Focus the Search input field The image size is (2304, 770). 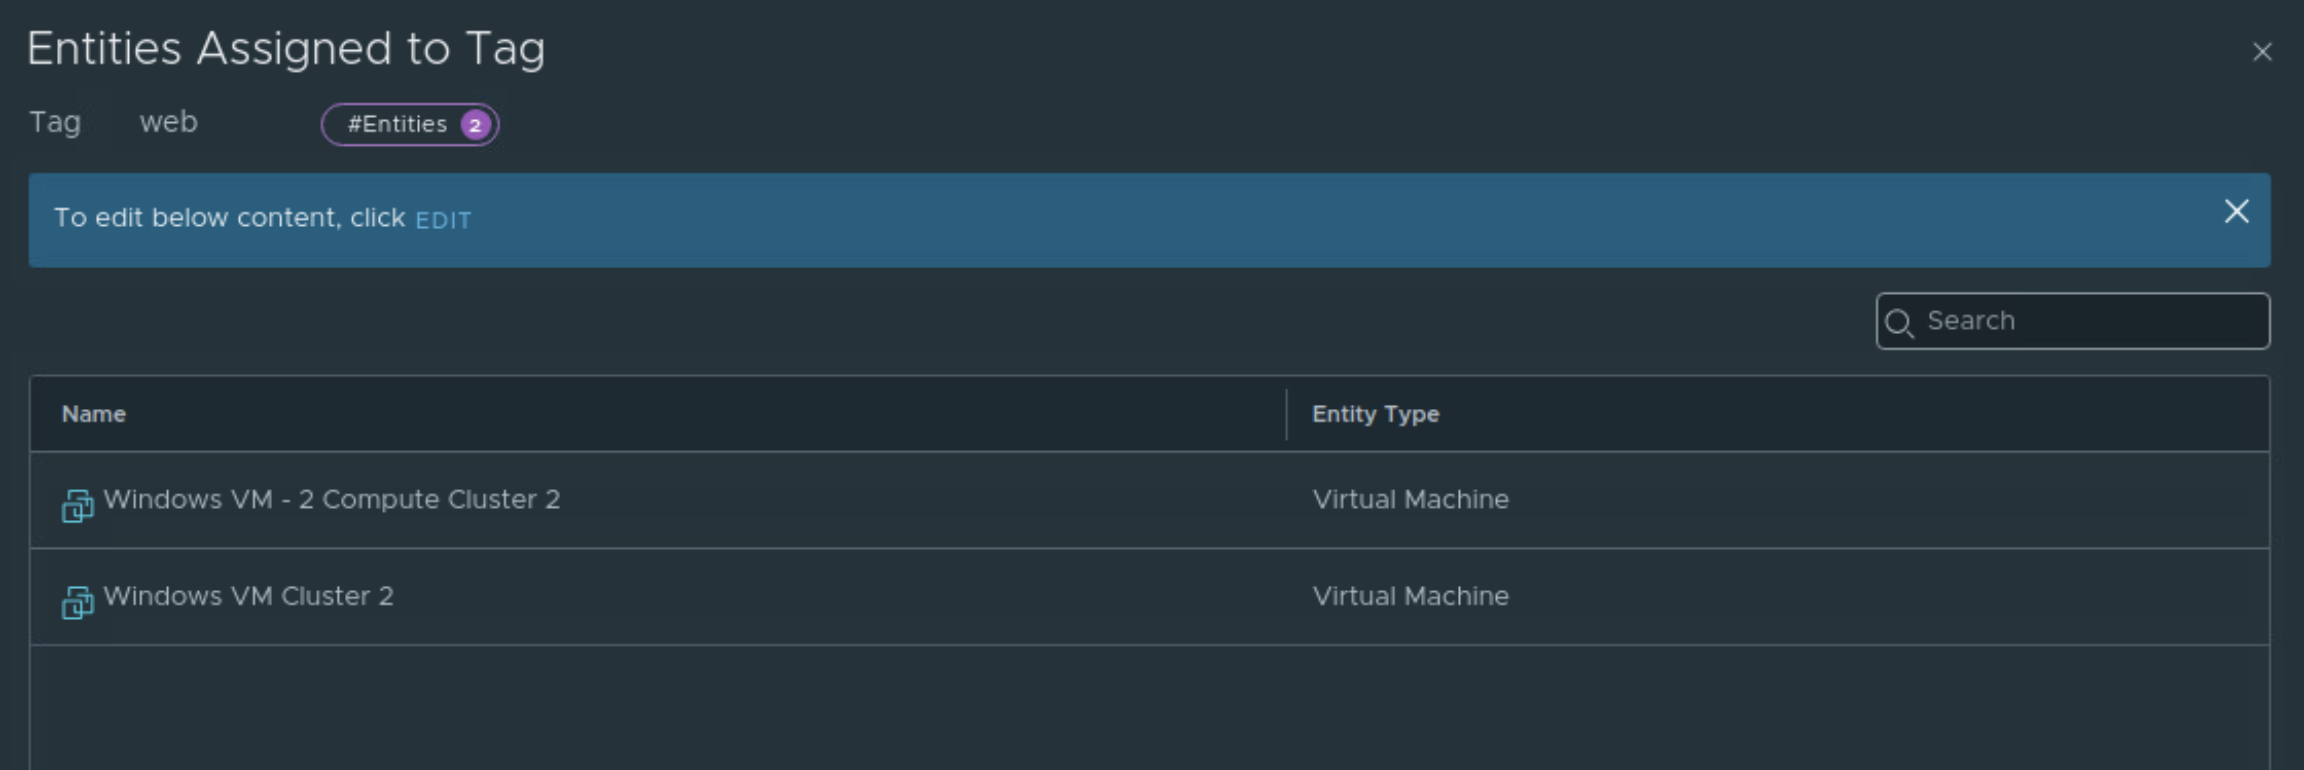pyautogui.click(x=2090, y=321)
